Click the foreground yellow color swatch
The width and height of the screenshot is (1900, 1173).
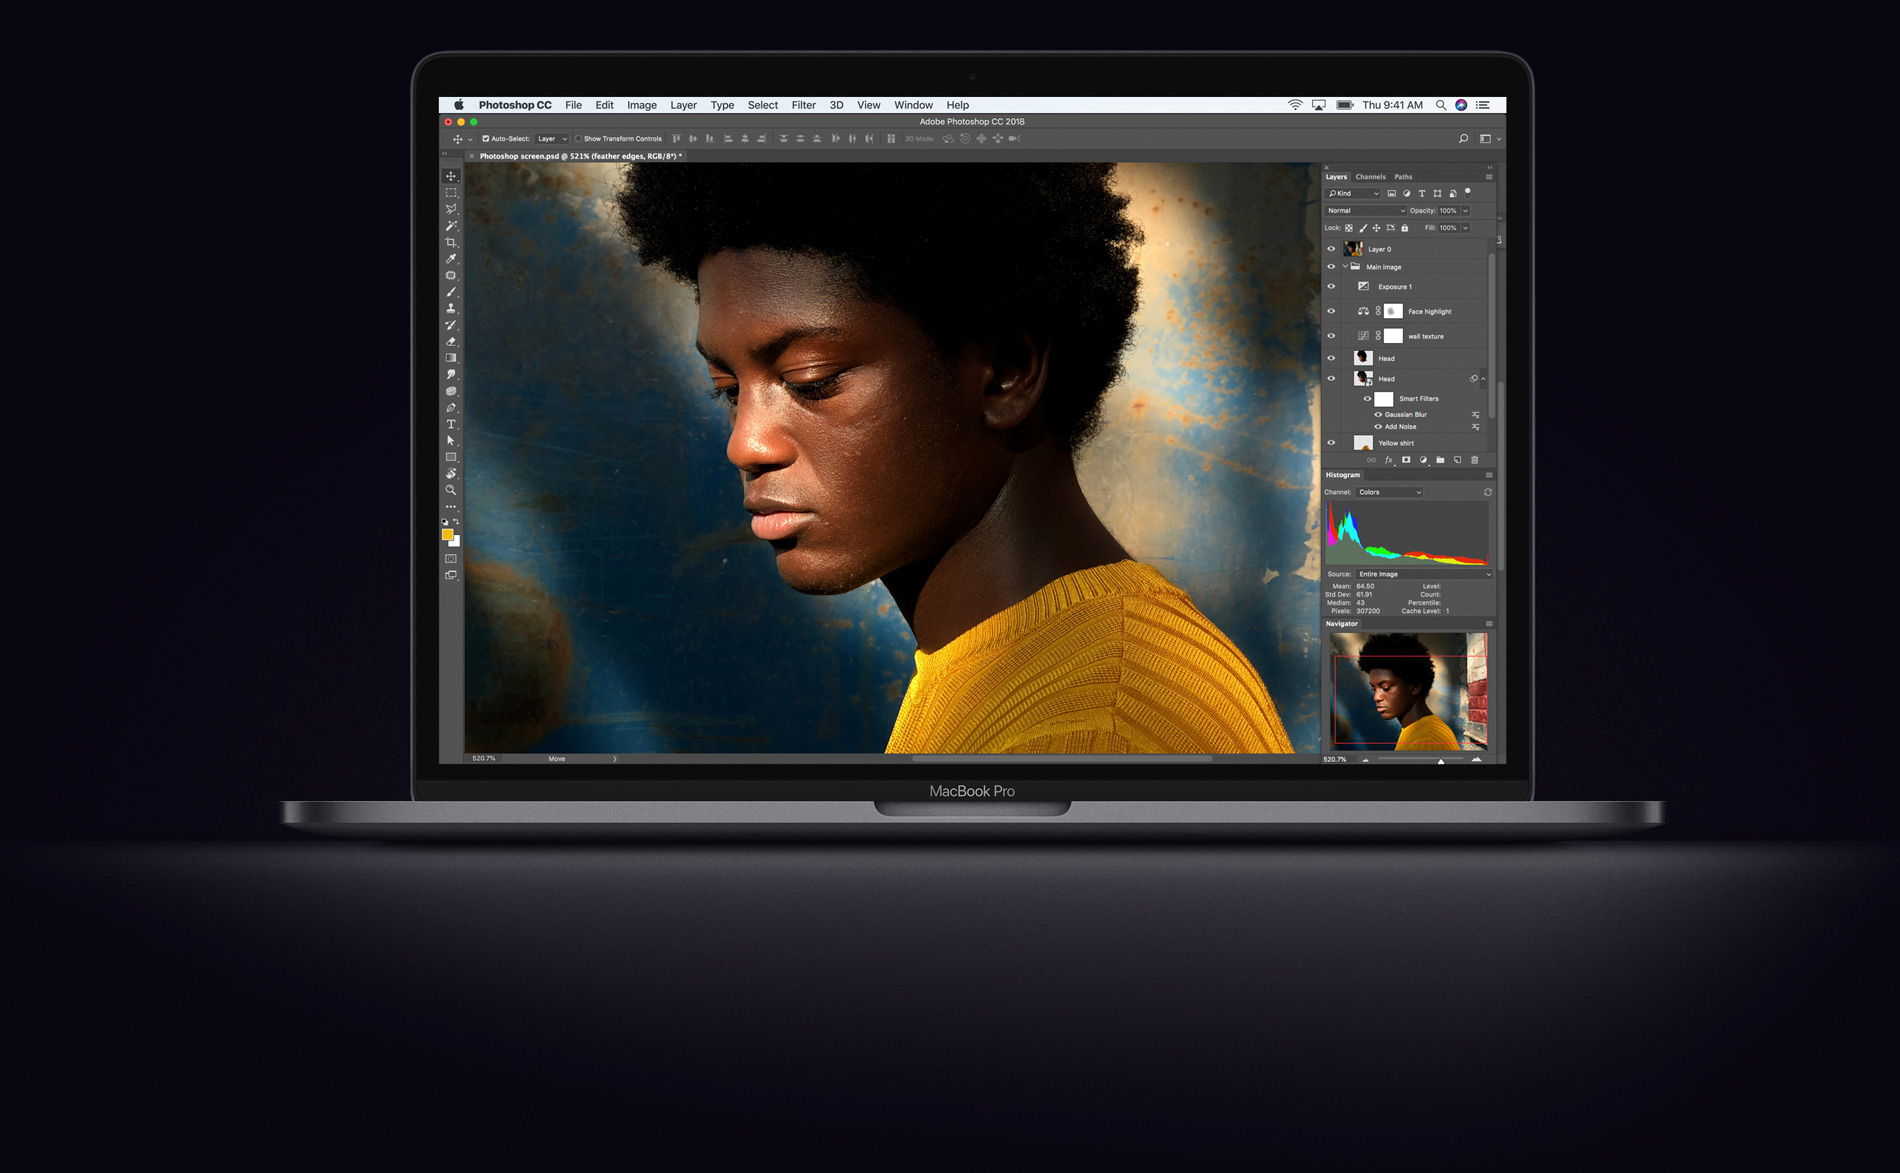(448, 535)
